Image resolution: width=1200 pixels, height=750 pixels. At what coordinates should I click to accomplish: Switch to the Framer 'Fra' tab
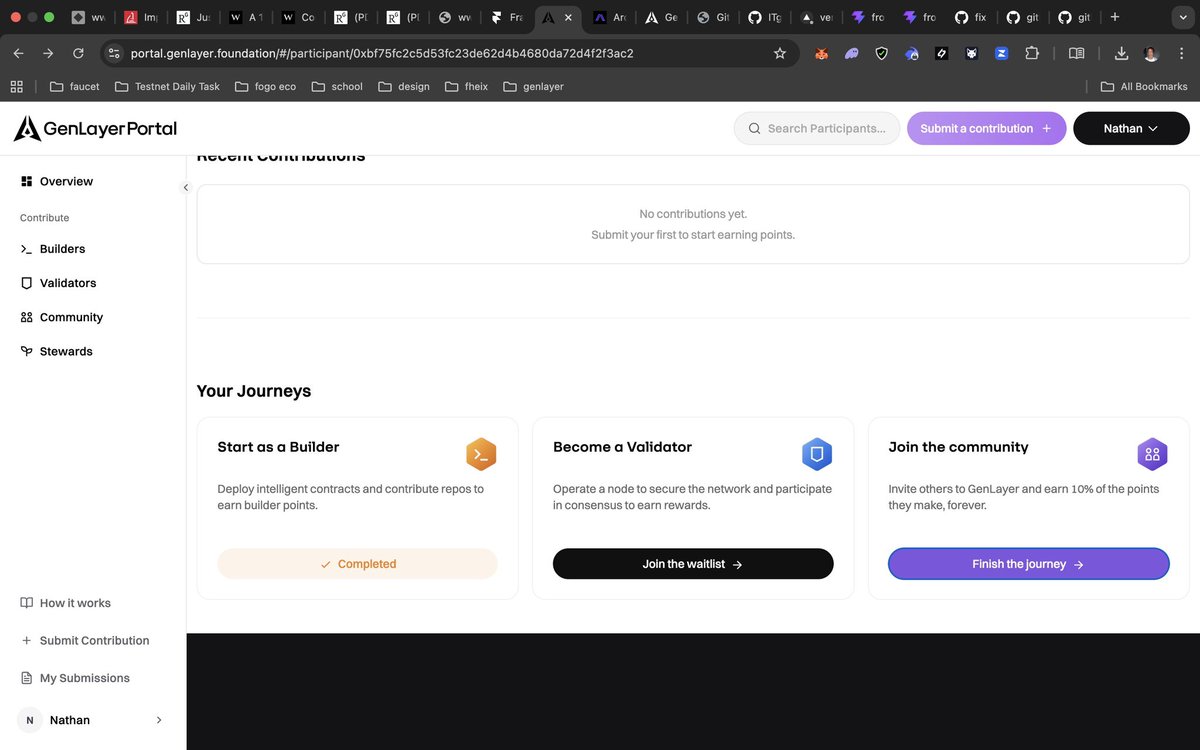tap(507, 18)
